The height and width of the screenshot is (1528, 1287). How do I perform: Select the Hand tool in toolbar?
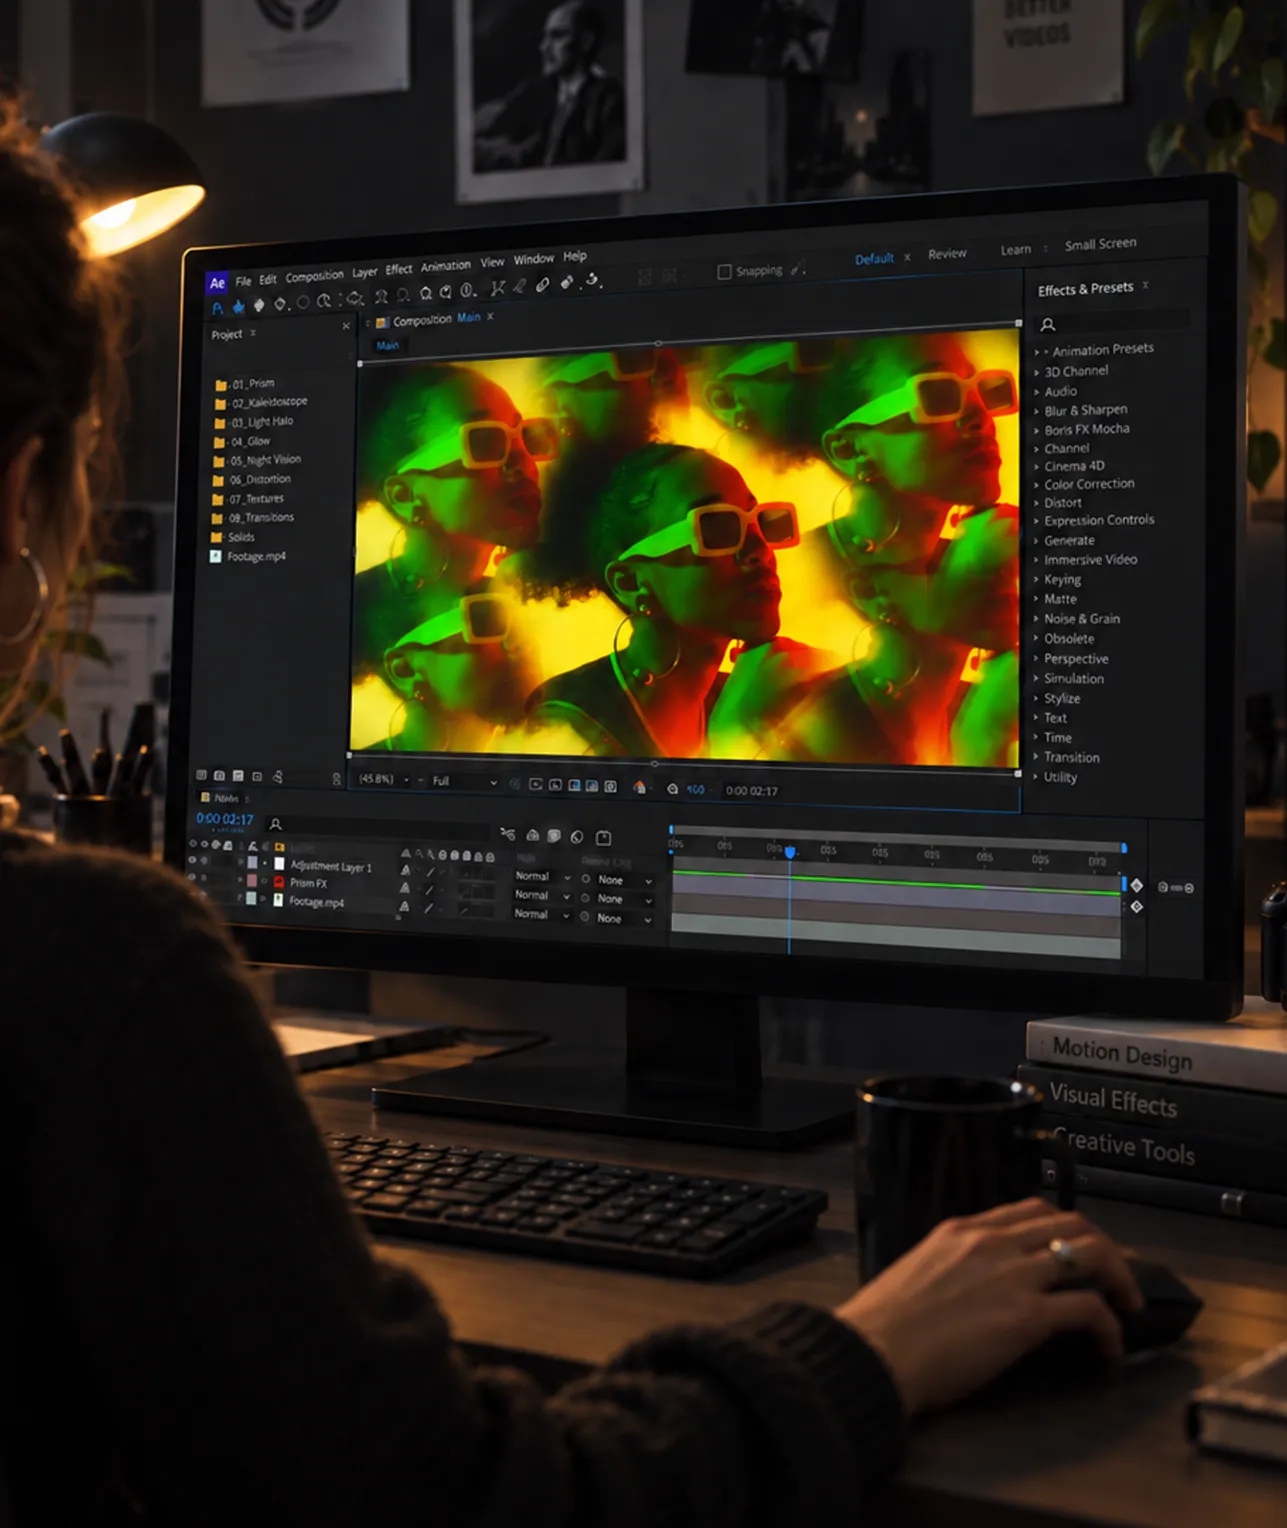(238, 306)
